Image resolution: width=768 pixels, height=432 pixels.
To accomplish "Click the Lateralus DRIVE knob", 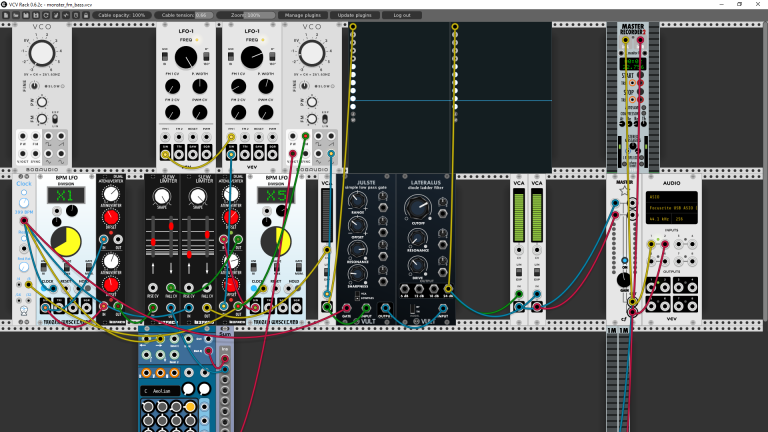I will click(417, 265).
